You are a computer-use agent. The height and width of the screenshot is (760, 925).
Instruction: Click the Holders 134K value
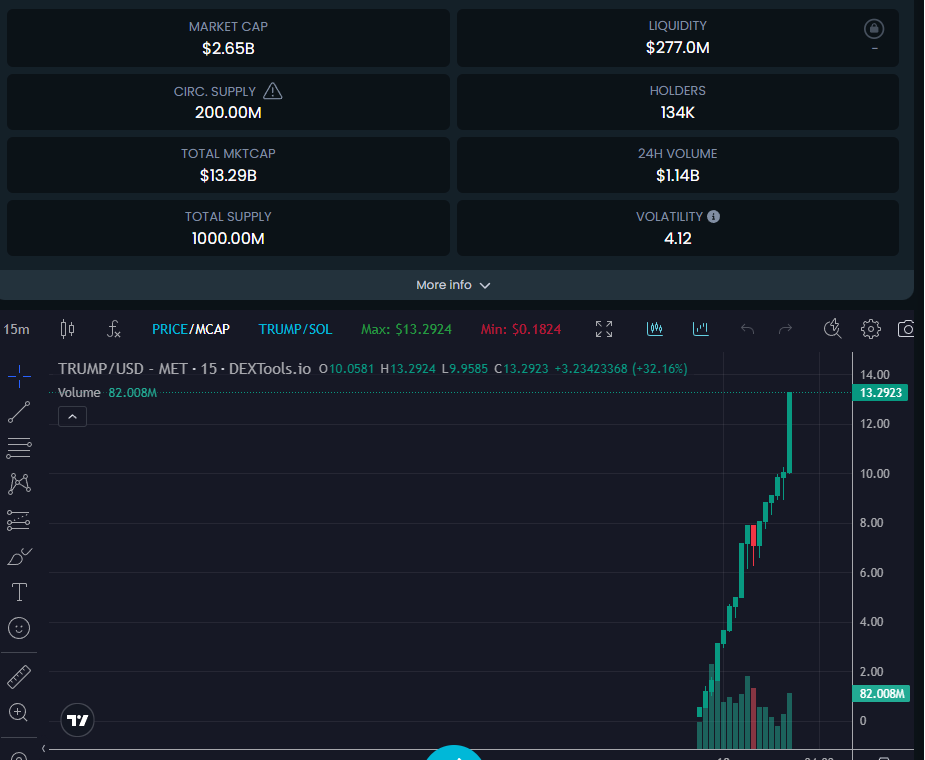tap(678, 113)
